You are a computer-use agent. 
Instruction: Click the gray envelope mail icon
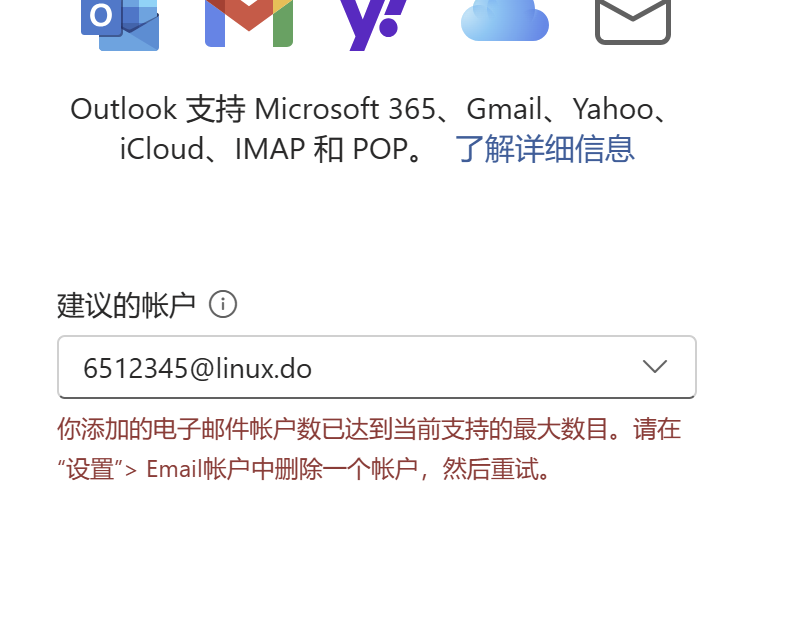pos(633,22)
